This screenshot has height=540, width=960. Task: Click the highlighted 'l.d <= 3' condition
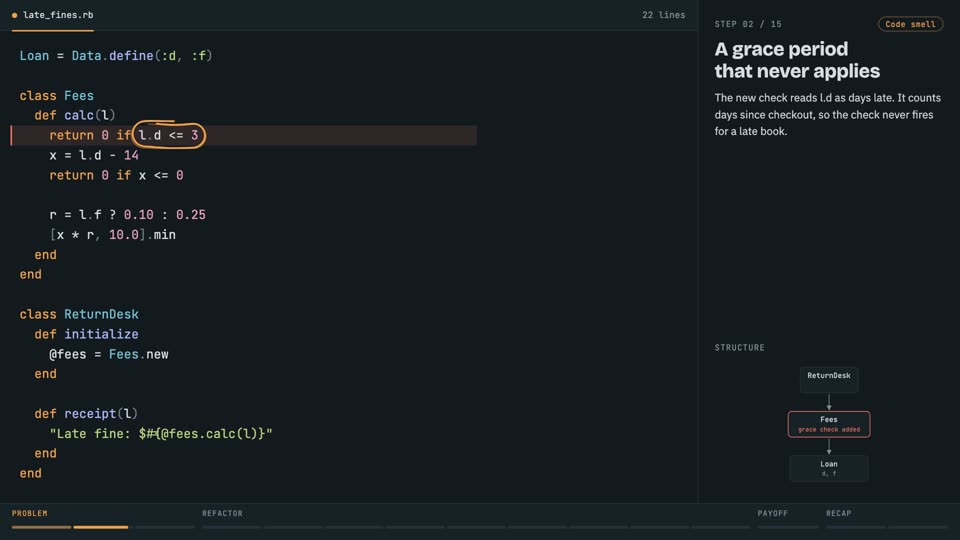coord(168,135)
